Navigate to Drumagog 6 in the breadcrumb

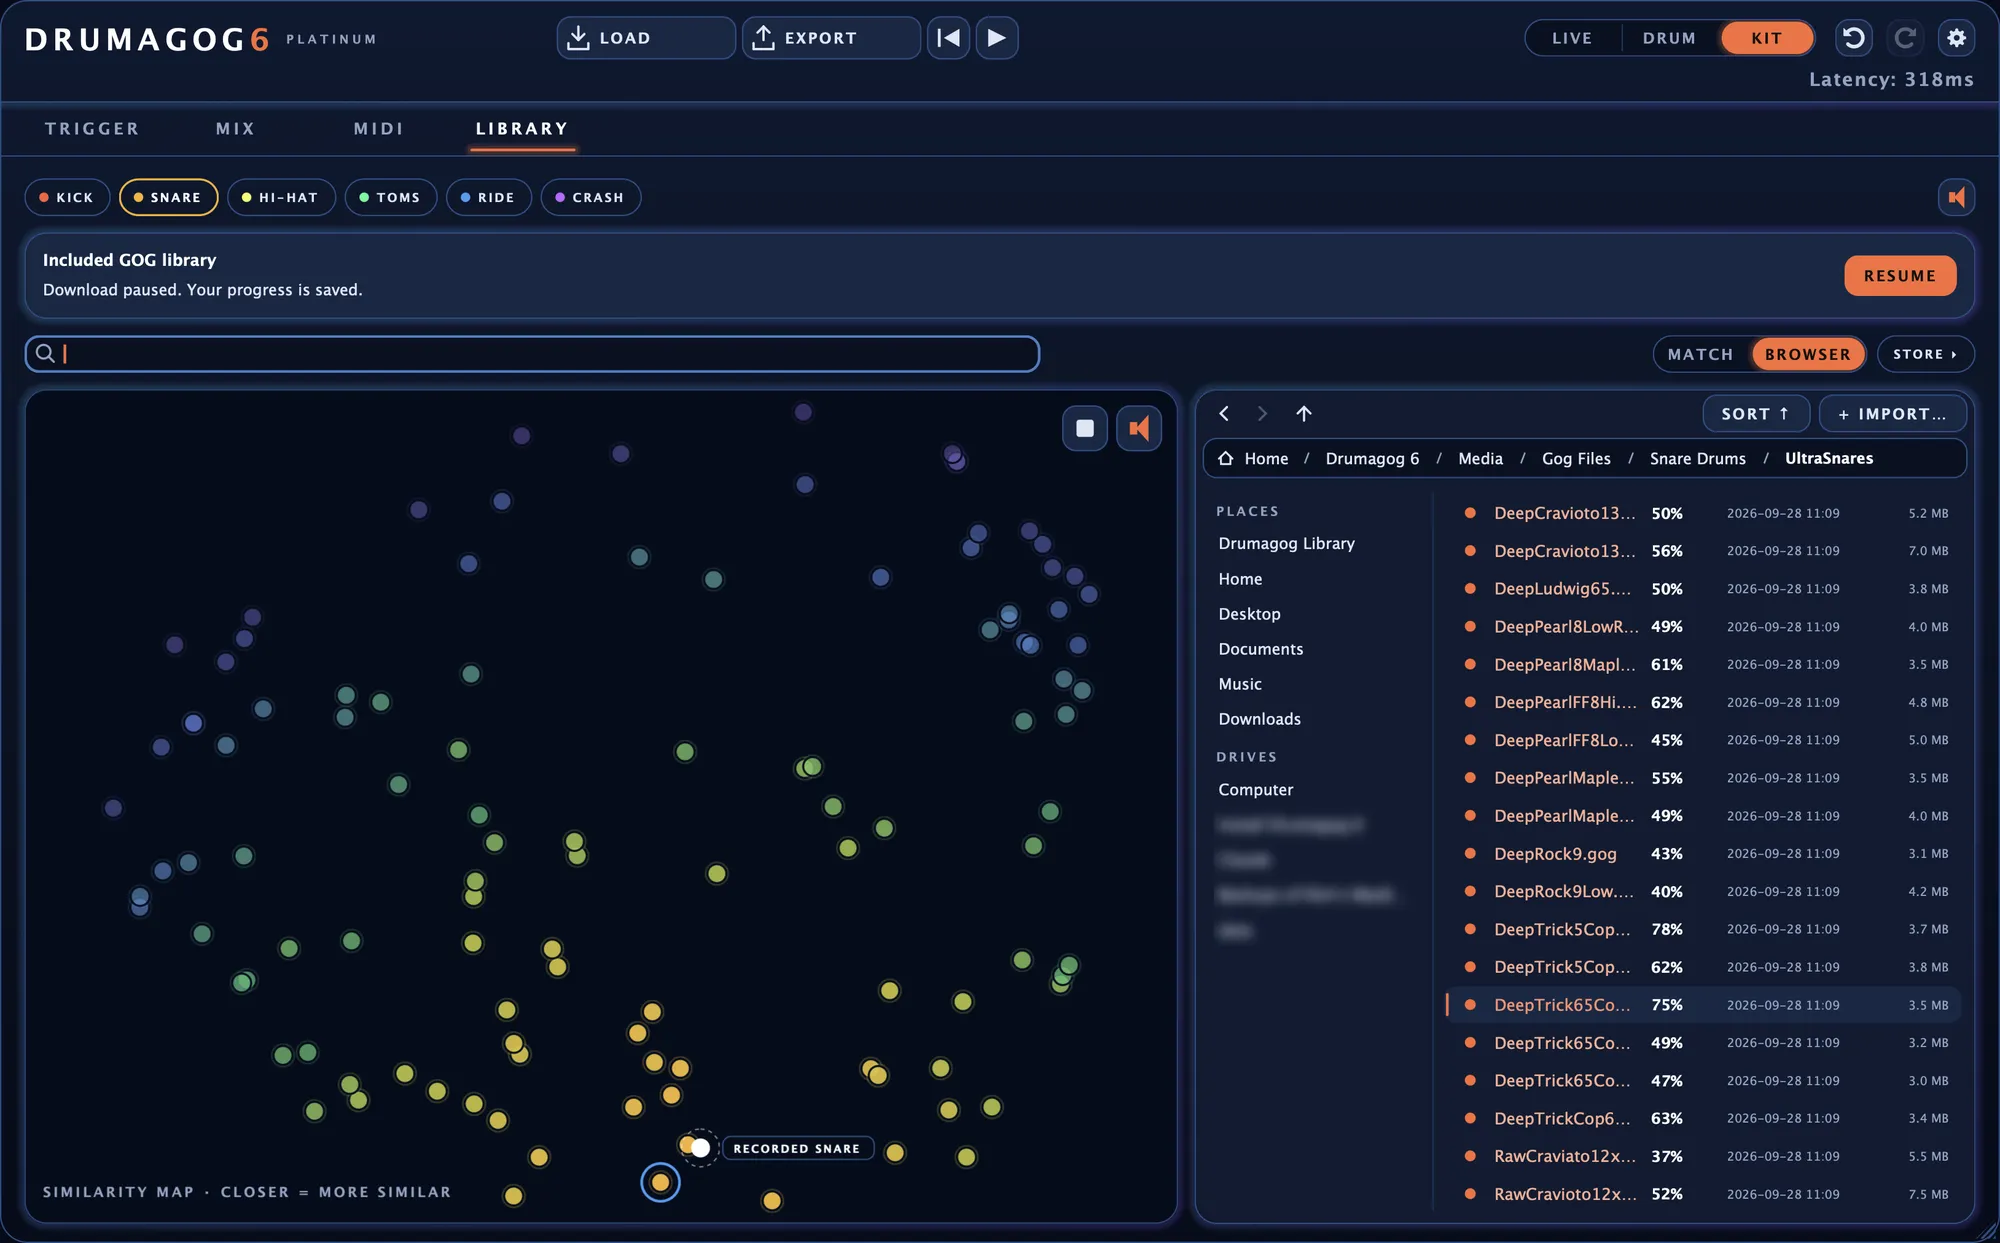[1372, 458]
